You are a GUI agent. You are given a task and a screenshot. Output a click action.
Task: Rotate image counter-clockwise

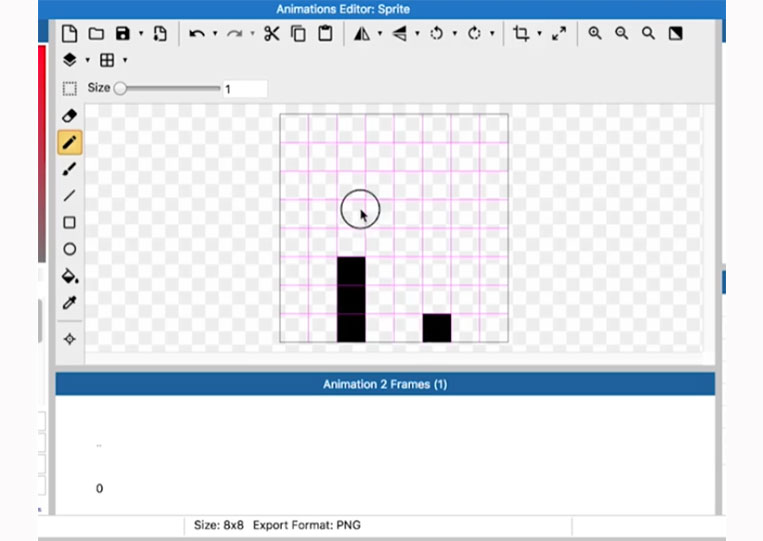(437, 34)
